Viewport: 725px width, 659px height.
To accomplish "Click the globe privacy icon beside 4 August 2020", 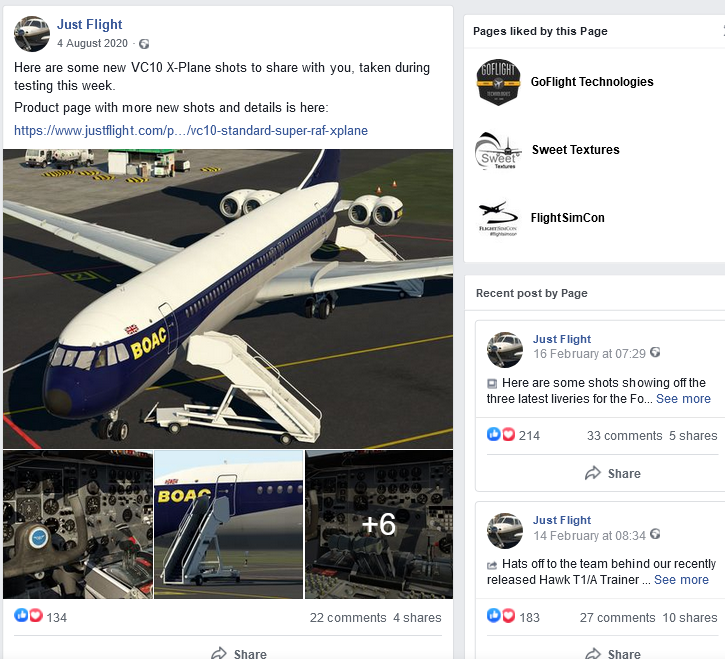I will click(x=144, y=44).
